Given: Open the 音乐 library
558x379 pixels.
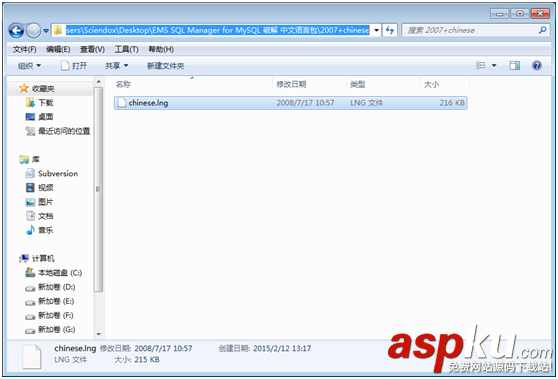Looking at the screenshot, I should 46,230.
